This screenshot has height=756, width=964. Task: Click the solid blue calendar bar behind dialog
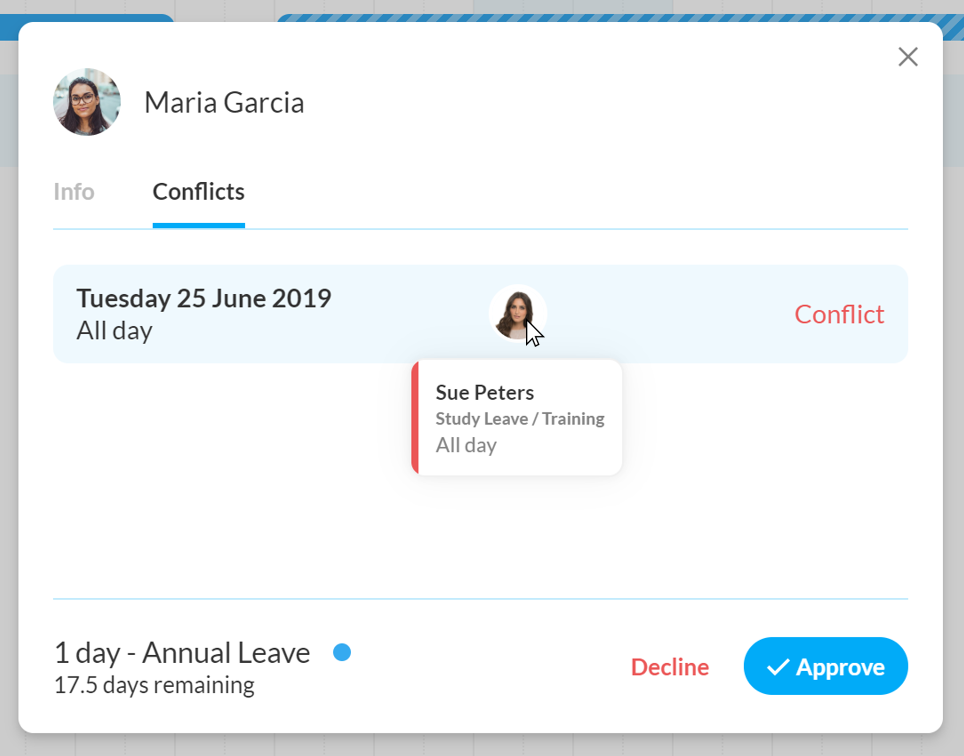coord(87,18)
